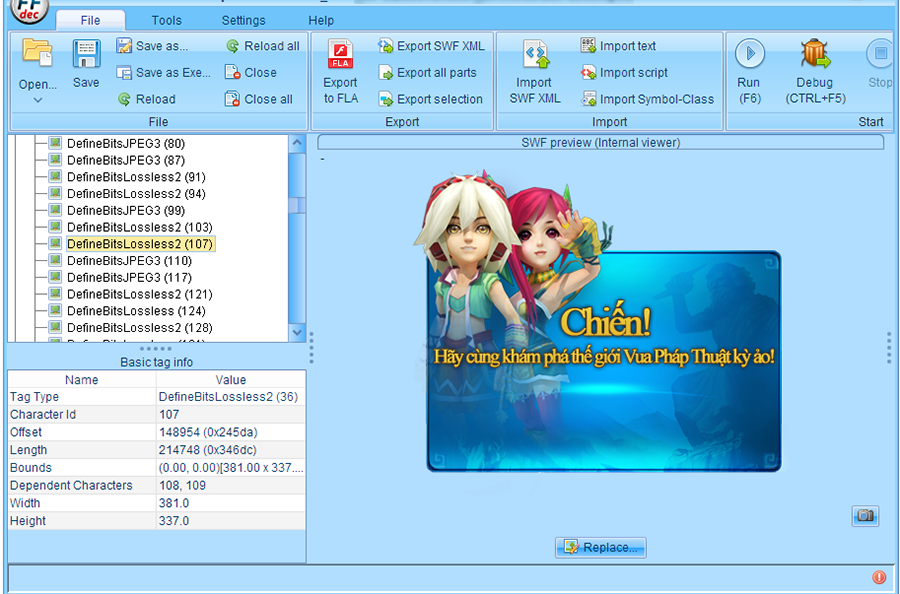The image size is (900, 594).
Task: Select DefineBitsJPEG3 (110)
Action: pos(129,261)
